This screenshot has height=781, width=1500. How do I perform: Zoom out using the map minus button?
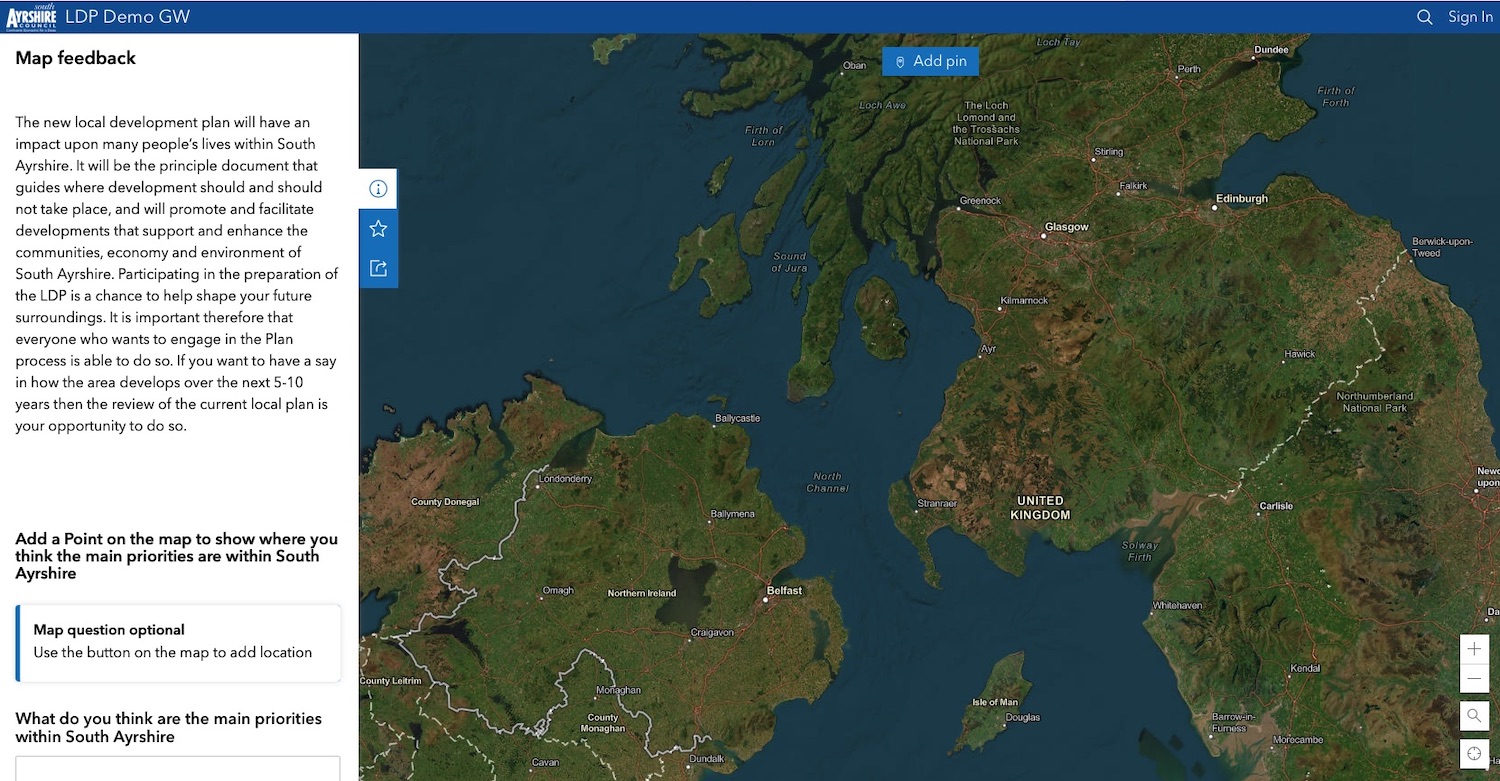tap(1474, 680)
